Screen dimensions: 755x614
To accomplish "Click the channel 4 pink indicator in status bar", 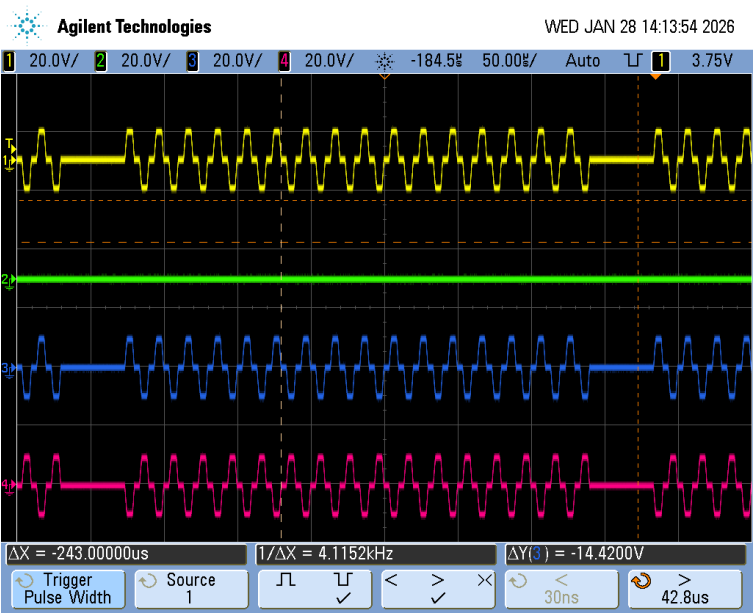I will coord(284,61).
